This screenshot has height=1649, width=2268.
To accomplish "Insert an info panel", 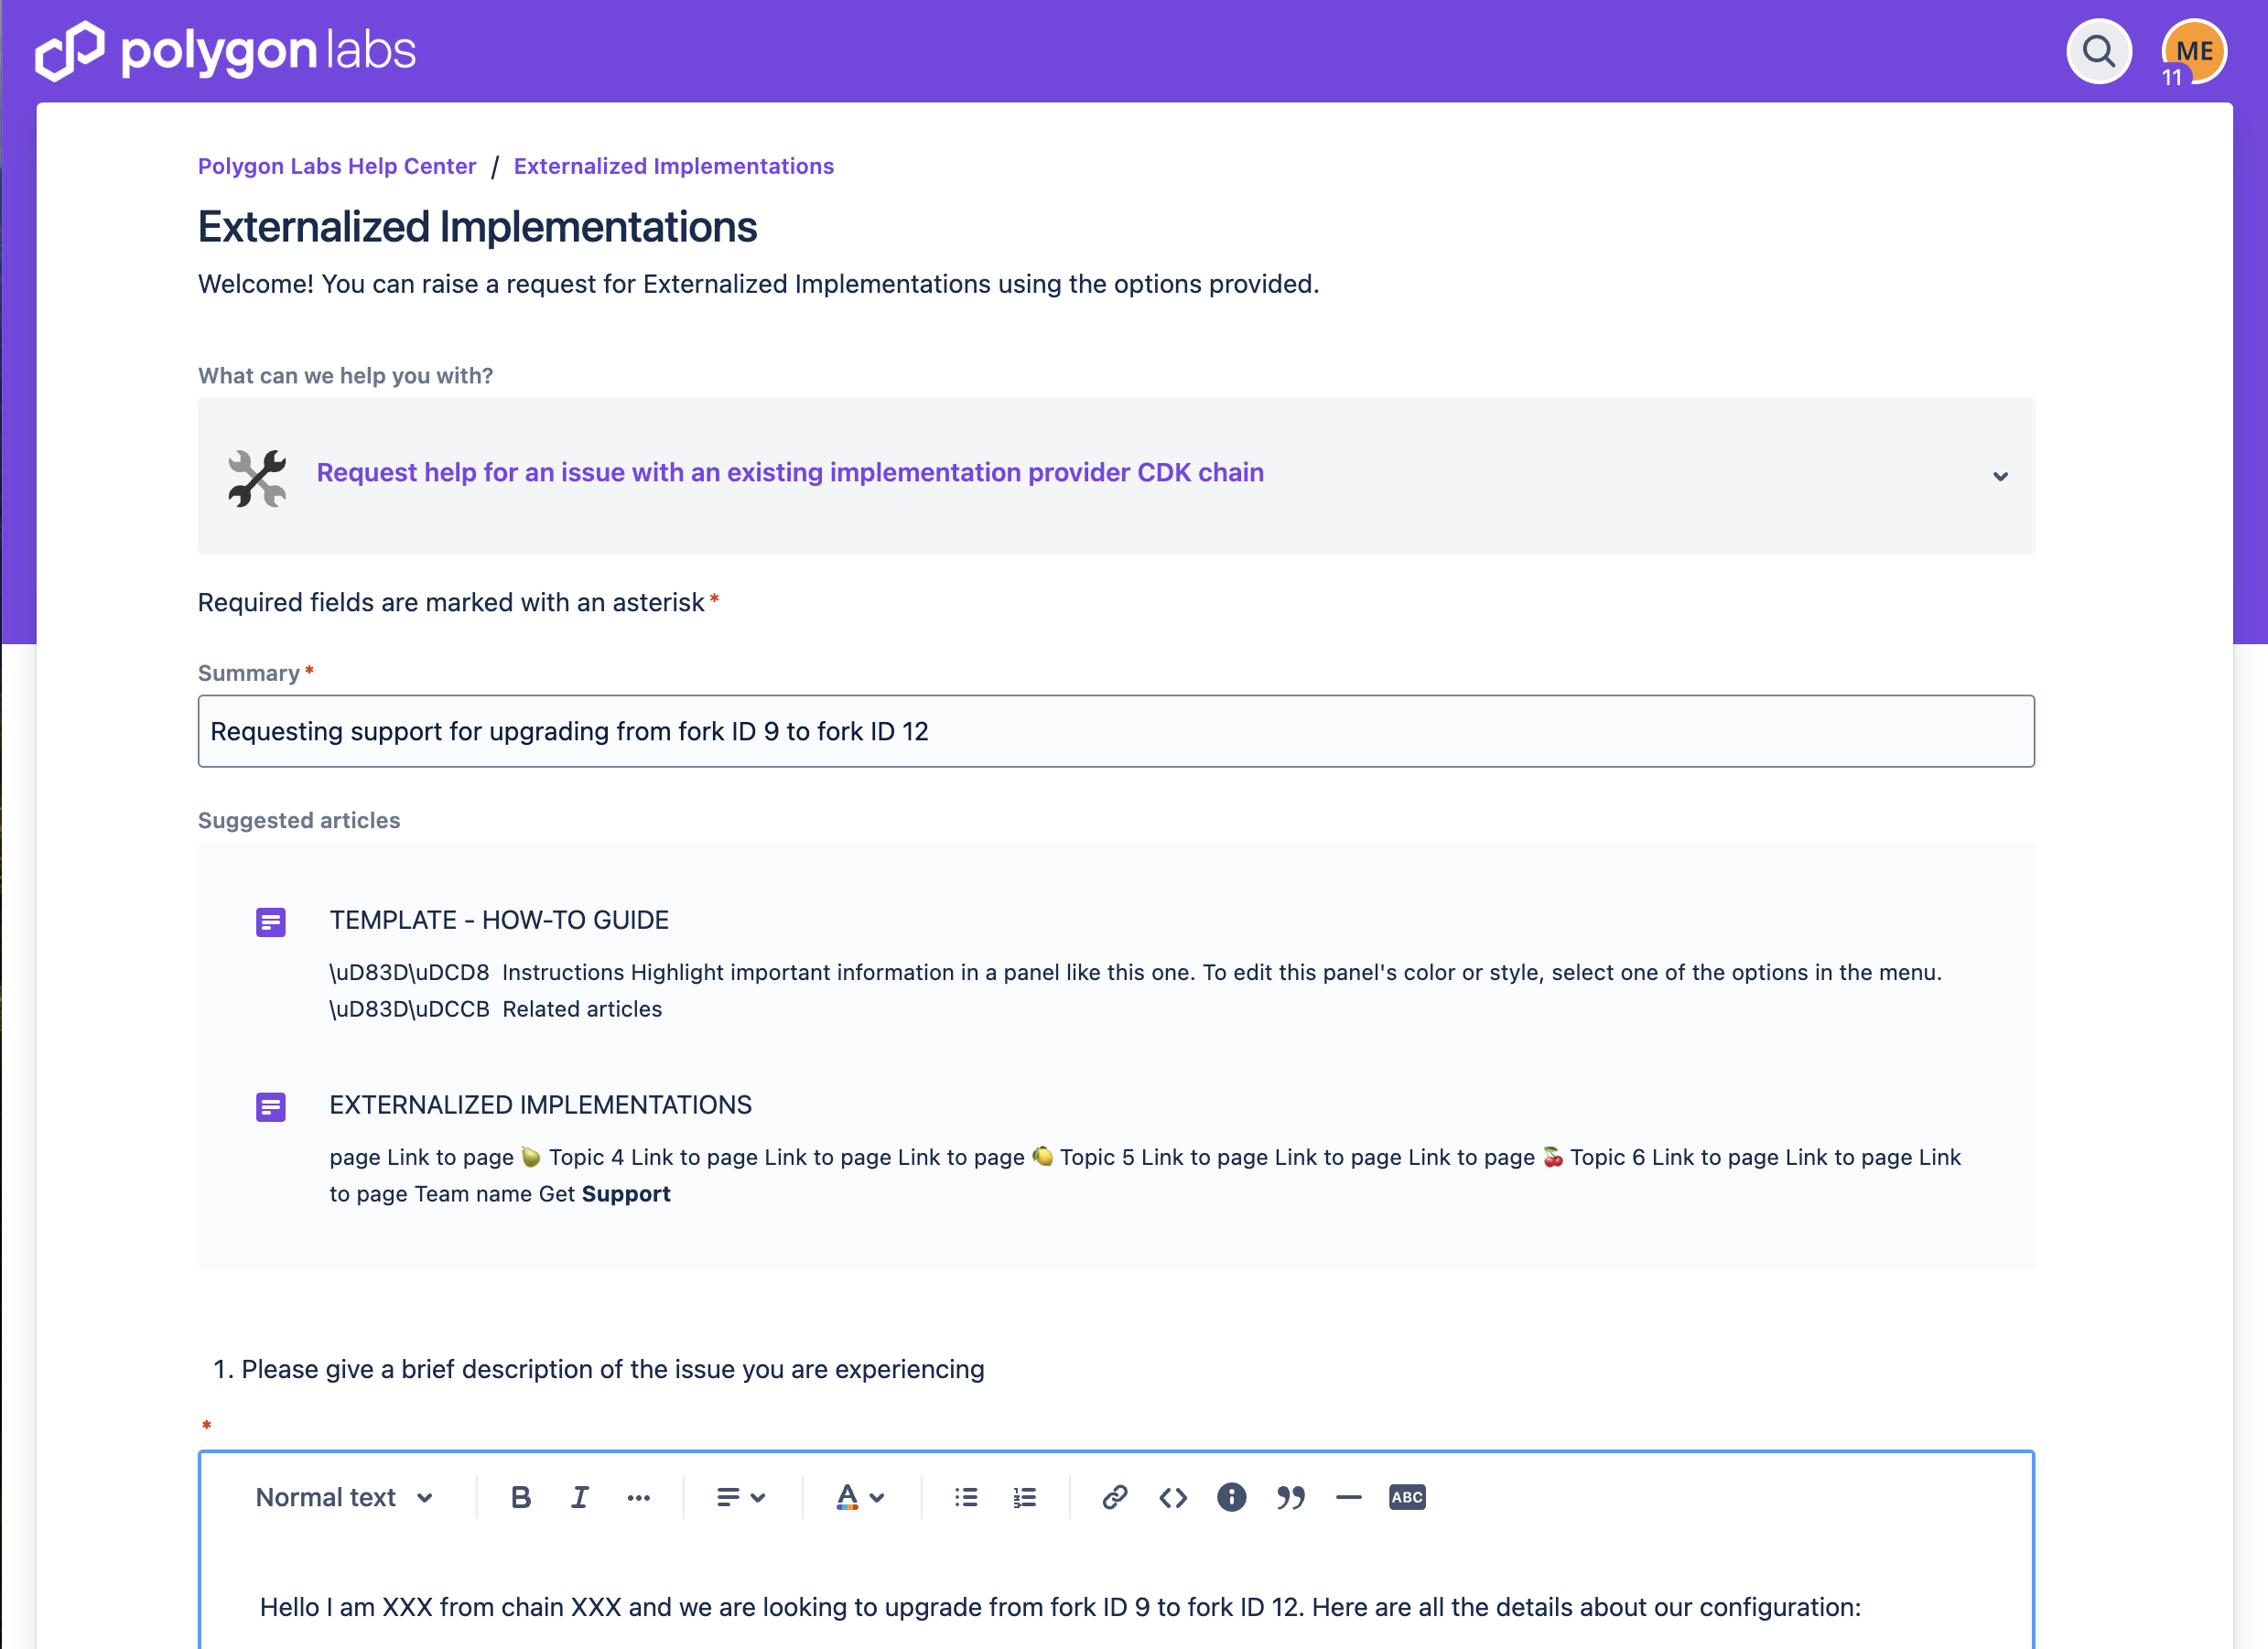I will pyautogui.click(x=1231, y=1497).
